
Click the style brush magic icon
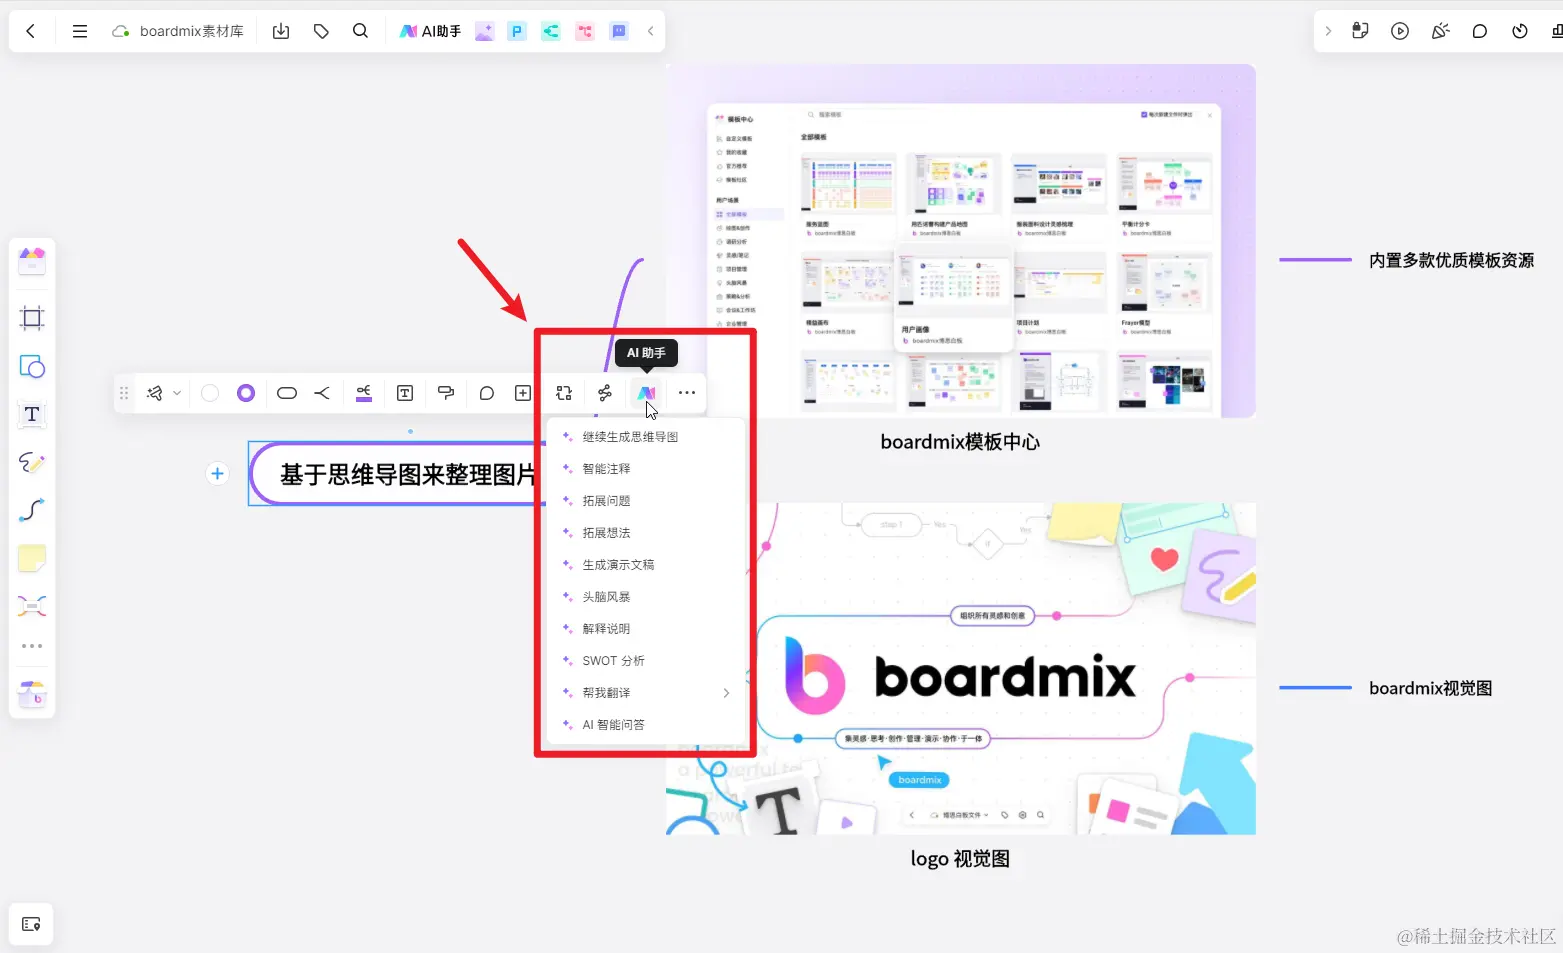coord(155,393)
